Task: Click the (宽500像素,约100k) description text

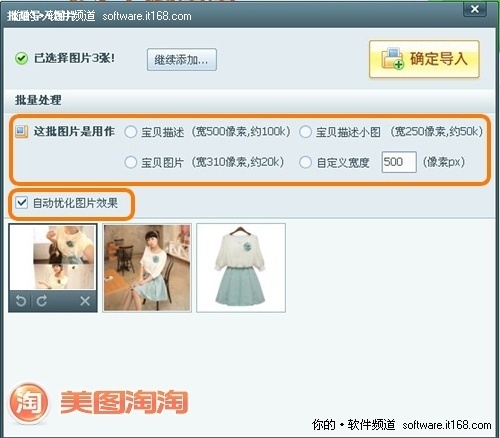Action: (241, 132)
